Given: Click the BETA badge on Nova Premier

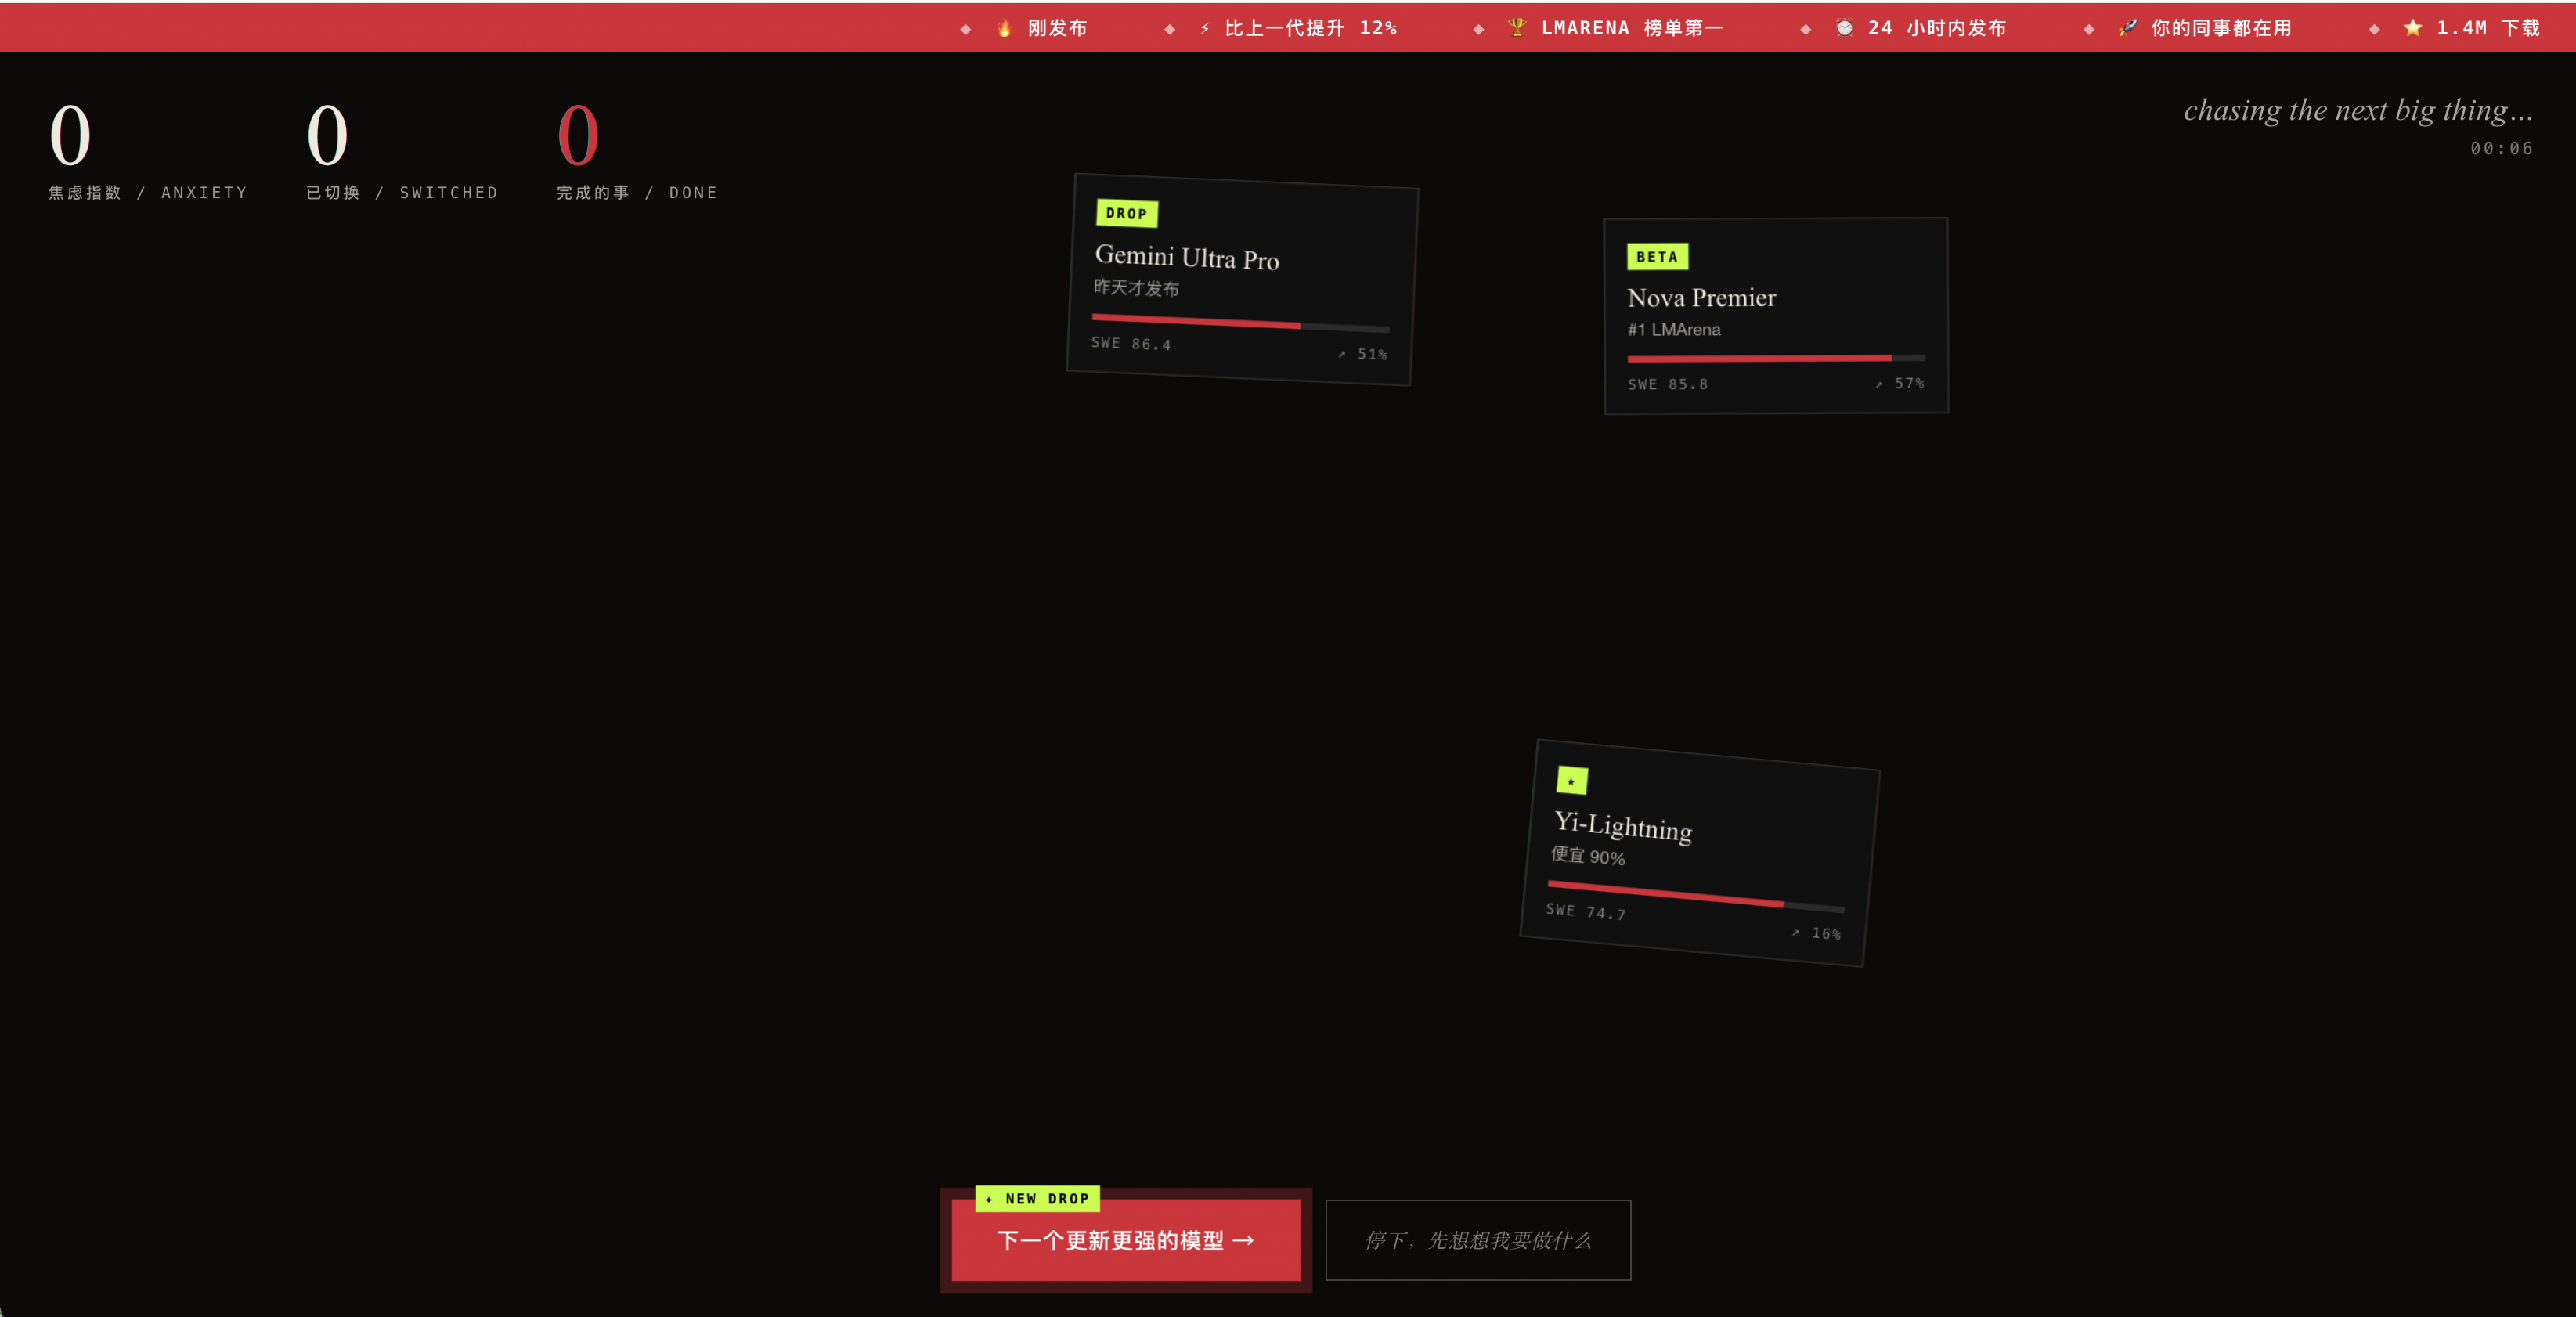Looking at the screenshot, I should tap(1657, 257).
